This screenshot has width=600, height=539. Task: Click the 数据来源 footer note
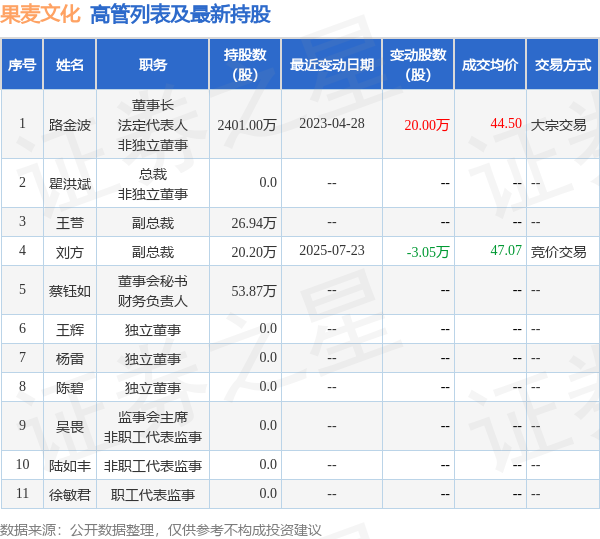[161, 530]
